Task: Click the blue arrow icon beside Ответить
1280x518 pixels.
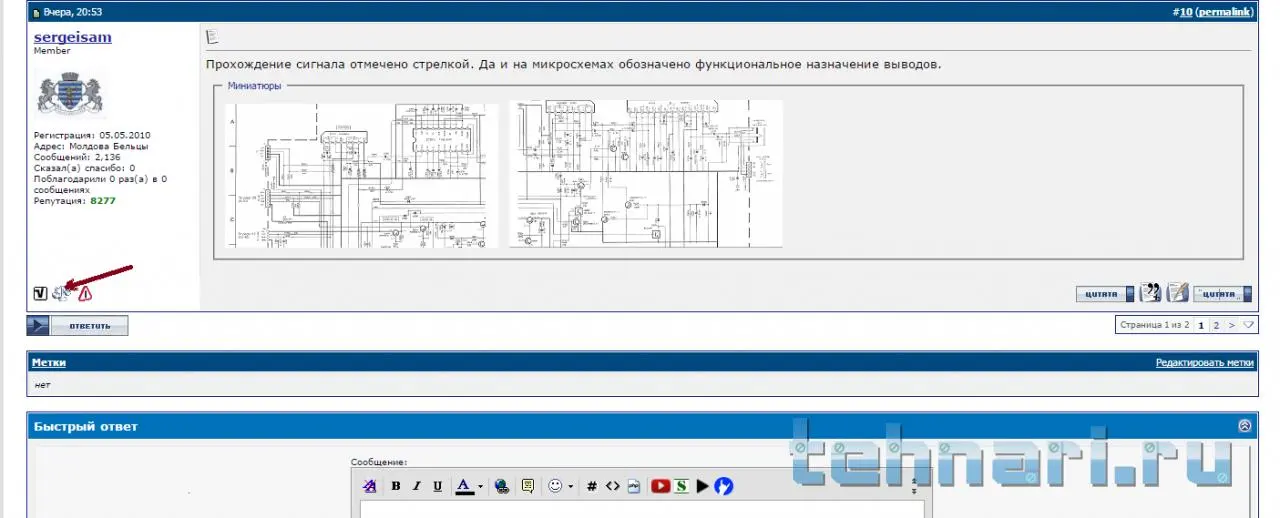Action: pyautogui.click(x=38, y=325)
